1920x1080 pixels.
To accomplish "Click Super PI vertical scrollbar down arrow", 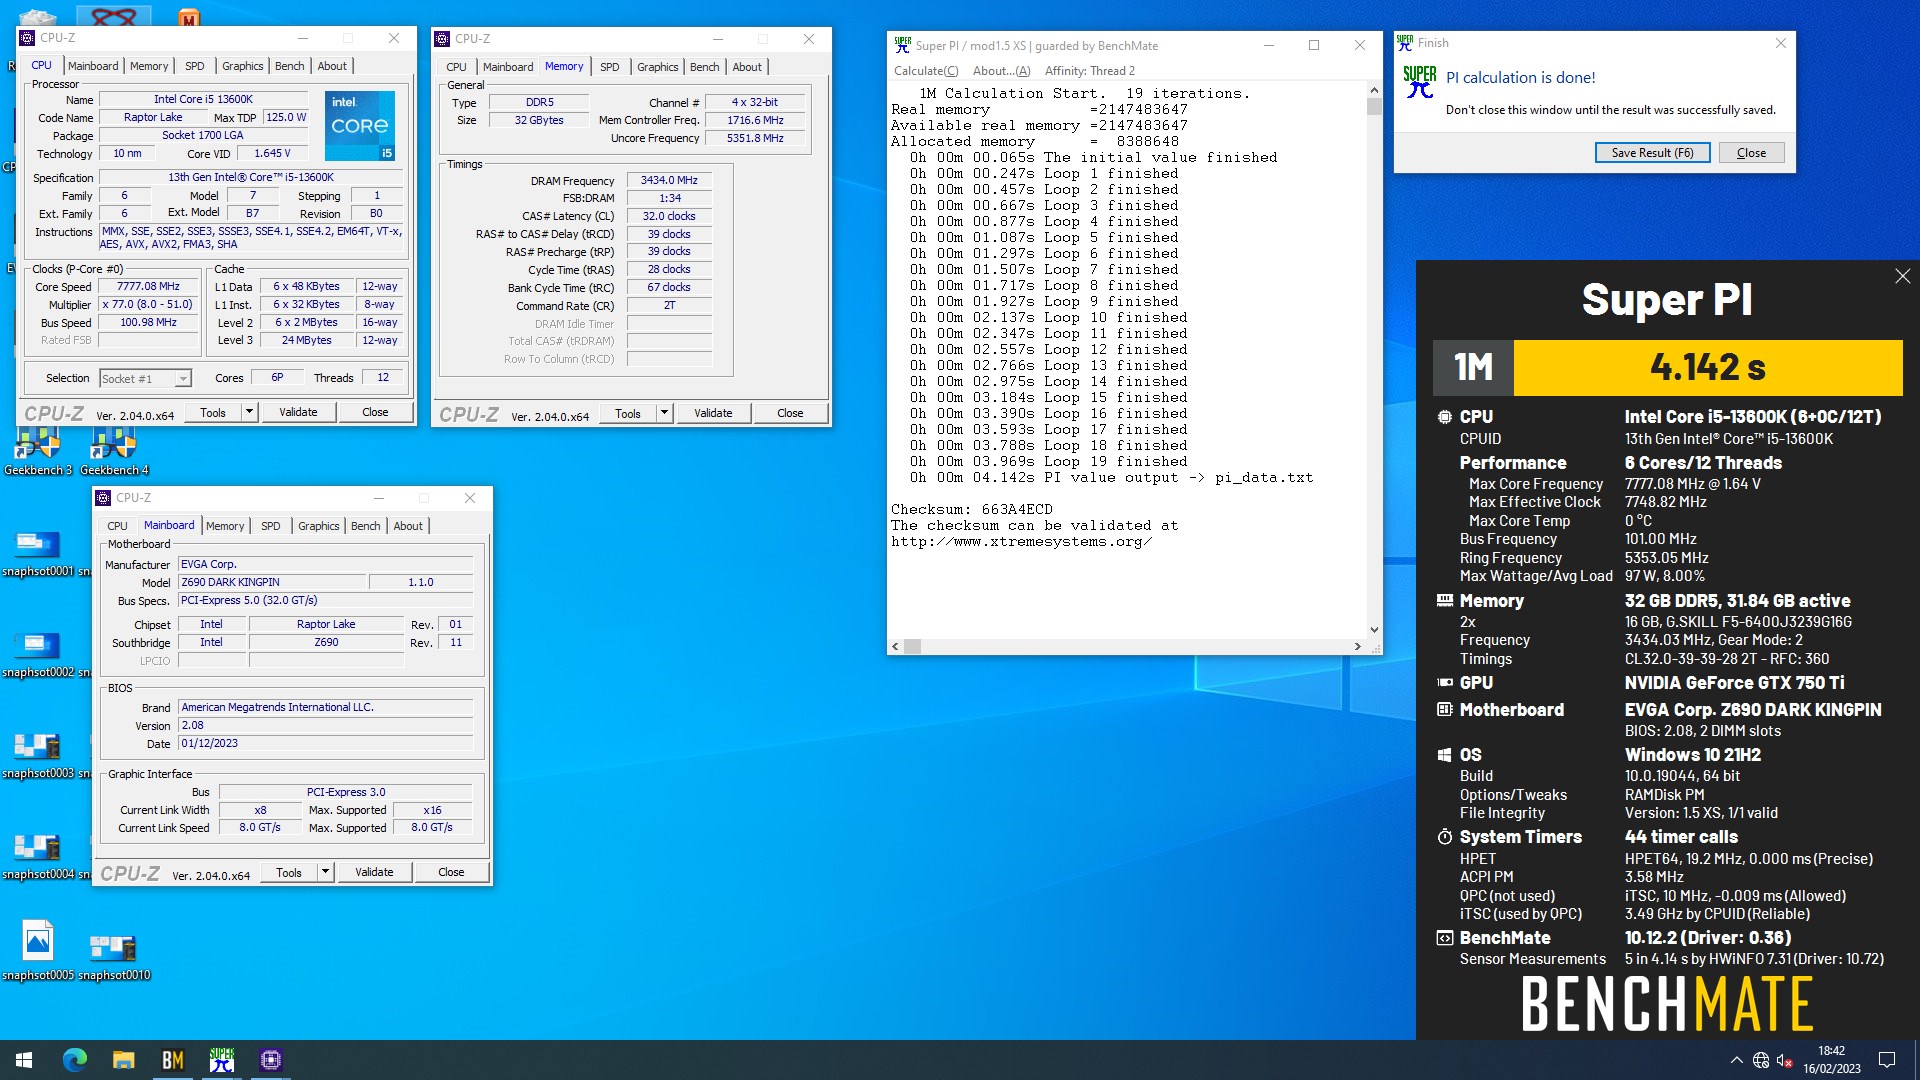I will [1374, 630].
